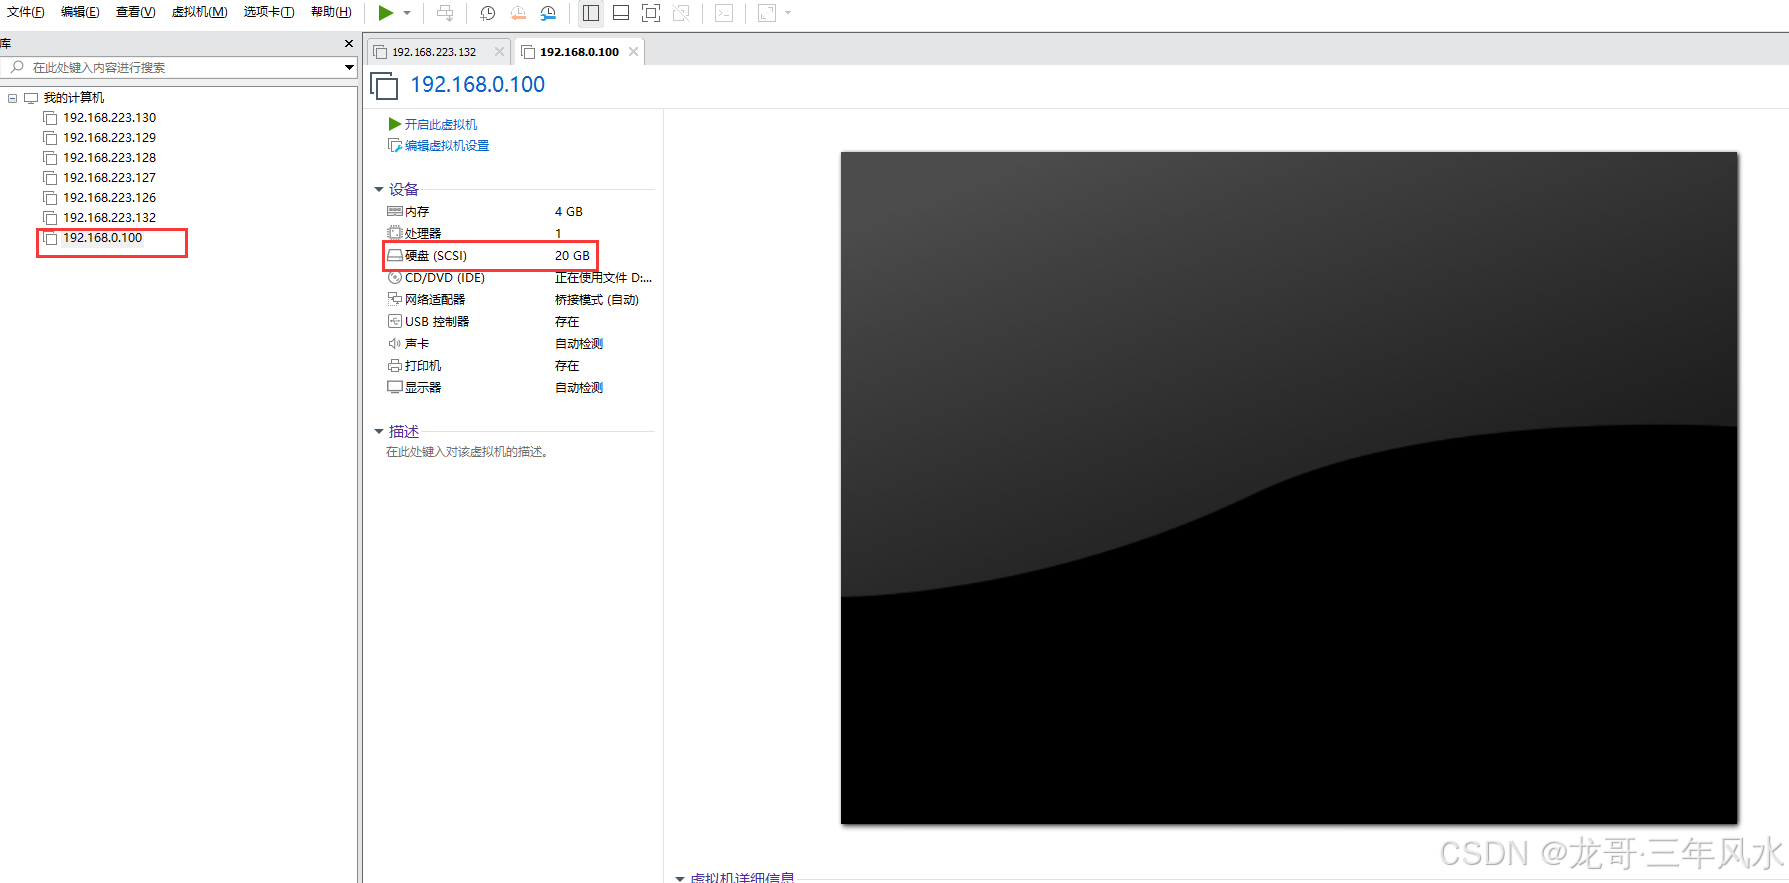
Task: Revert to snapshot using the orange-arrow clock icon
Action: click(518, 13)
